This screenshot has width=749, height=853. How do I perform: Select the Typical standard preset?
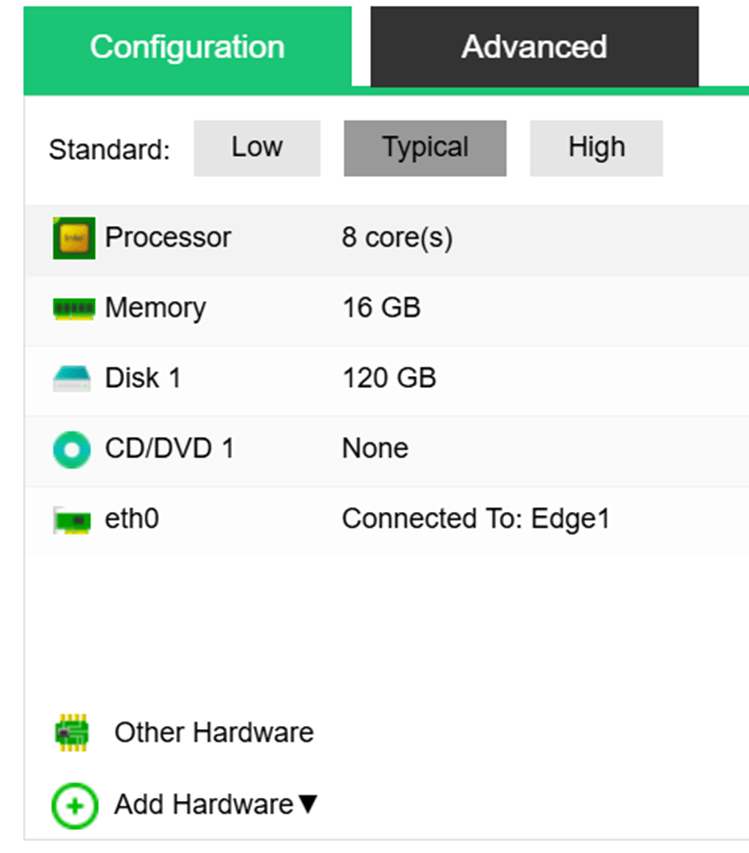pyautogui.click(x=425, y=148)
